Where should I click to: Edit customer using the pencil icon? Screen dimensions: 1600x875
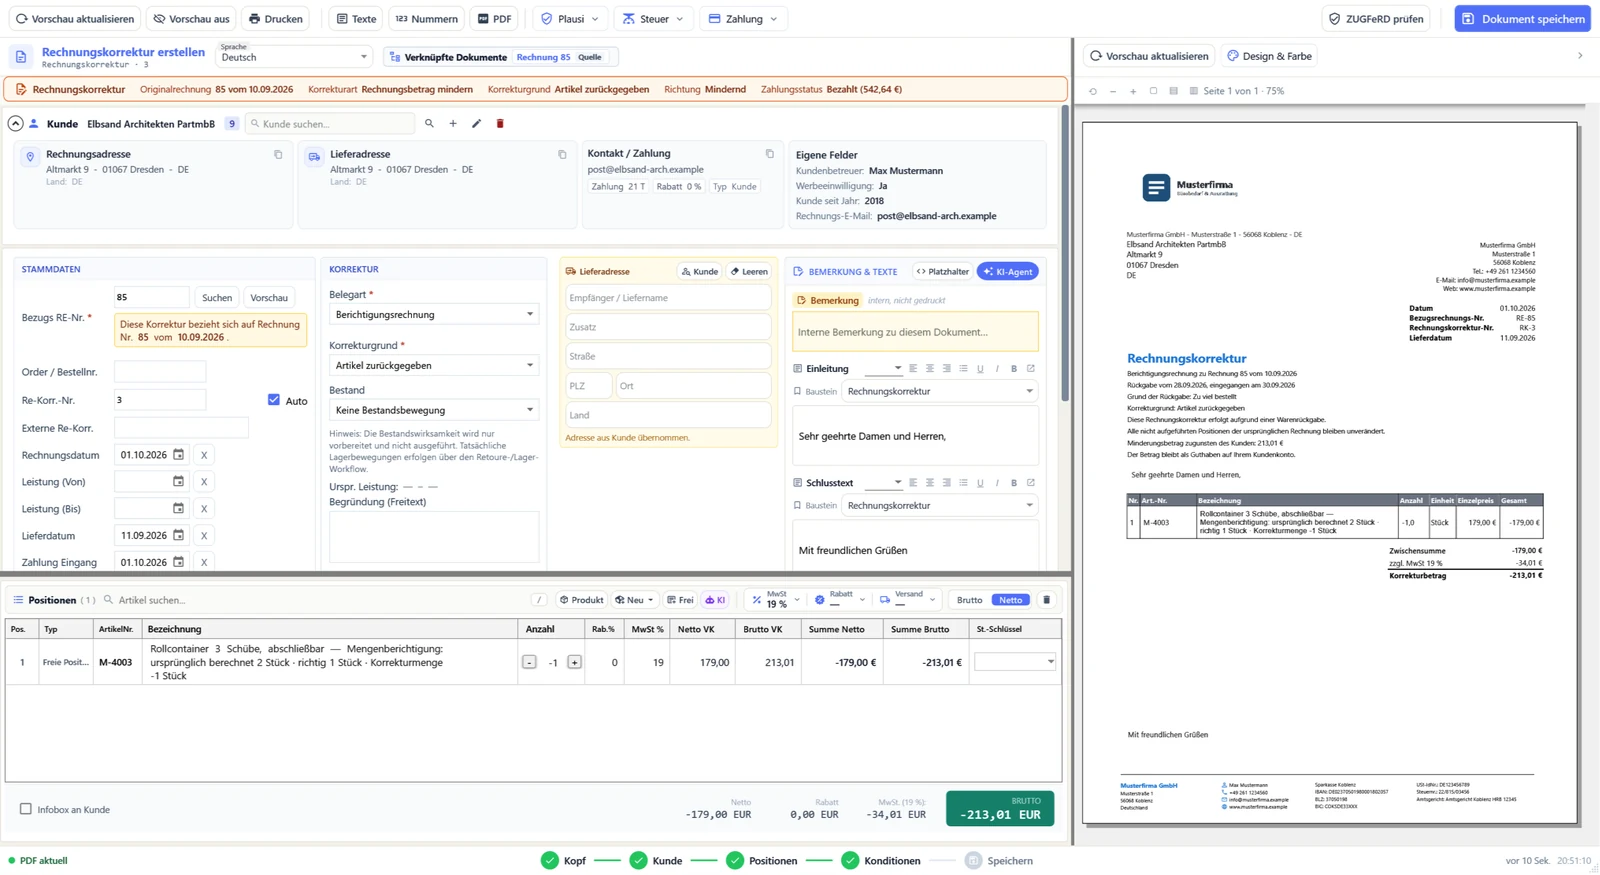point(476,124)
